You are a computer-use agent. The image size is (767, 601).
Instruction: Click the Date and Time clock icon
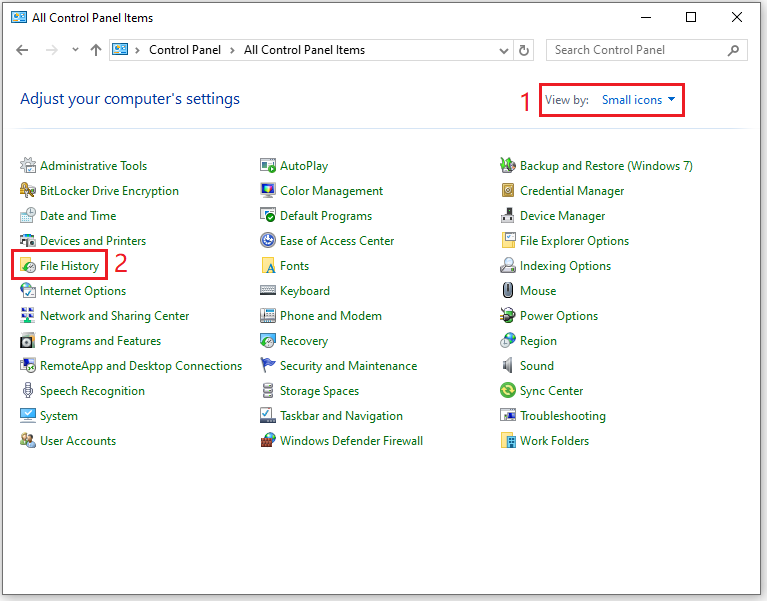[x=28, y=216]
